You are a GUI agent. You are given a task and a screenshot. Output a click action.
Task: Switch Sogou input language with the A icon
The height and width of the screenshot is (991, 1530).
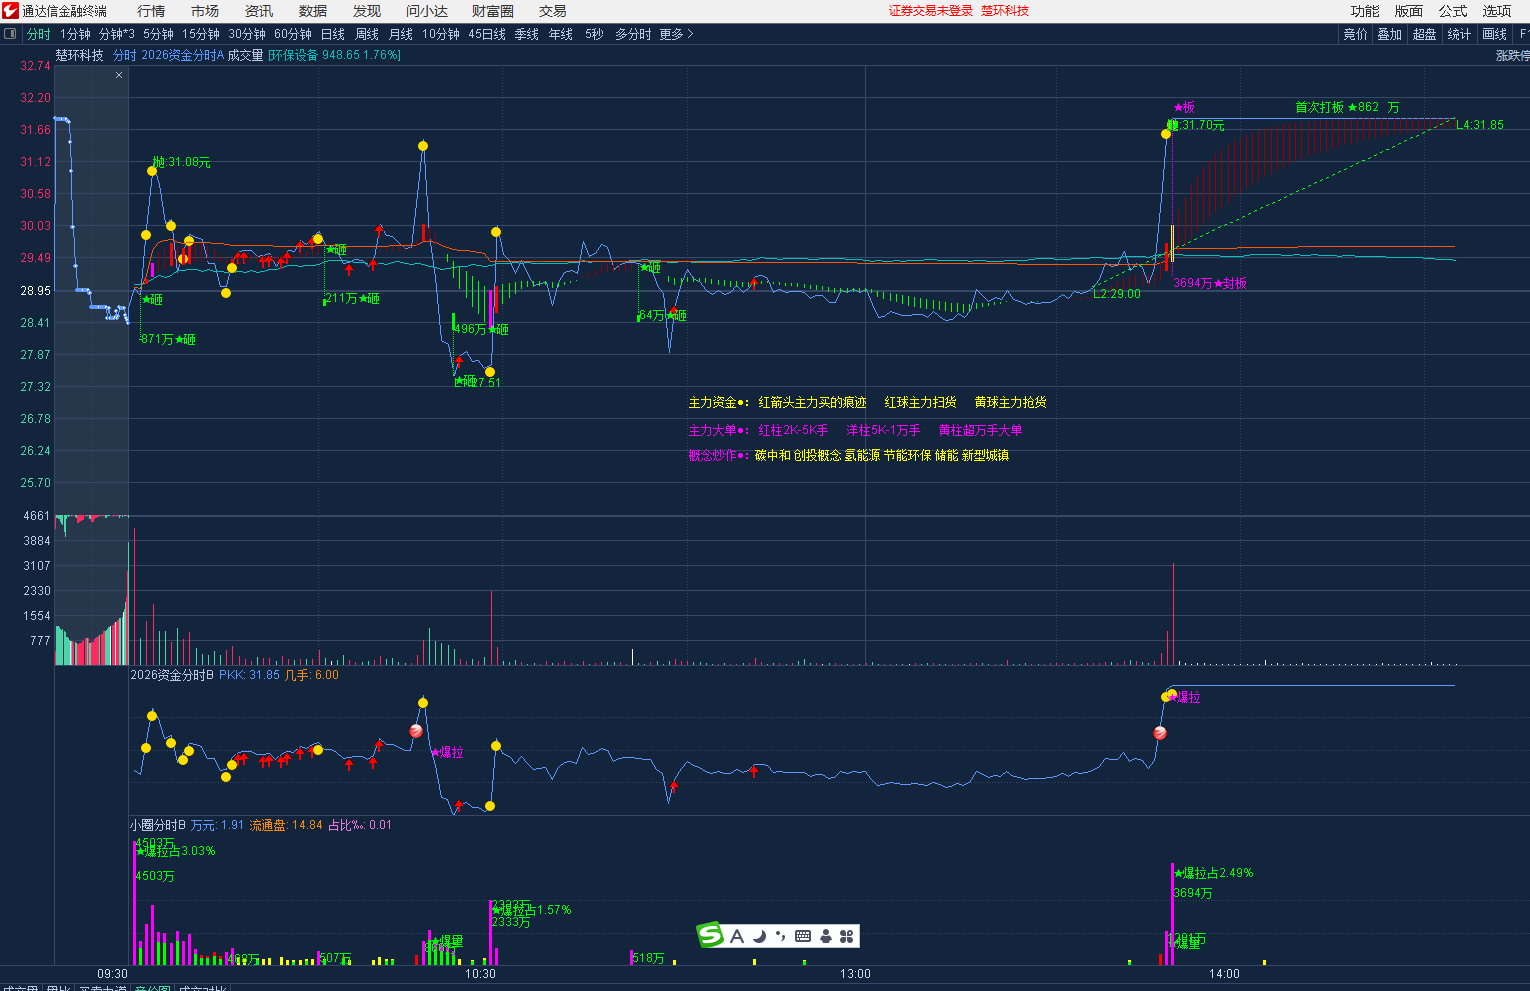coord(737,936)
